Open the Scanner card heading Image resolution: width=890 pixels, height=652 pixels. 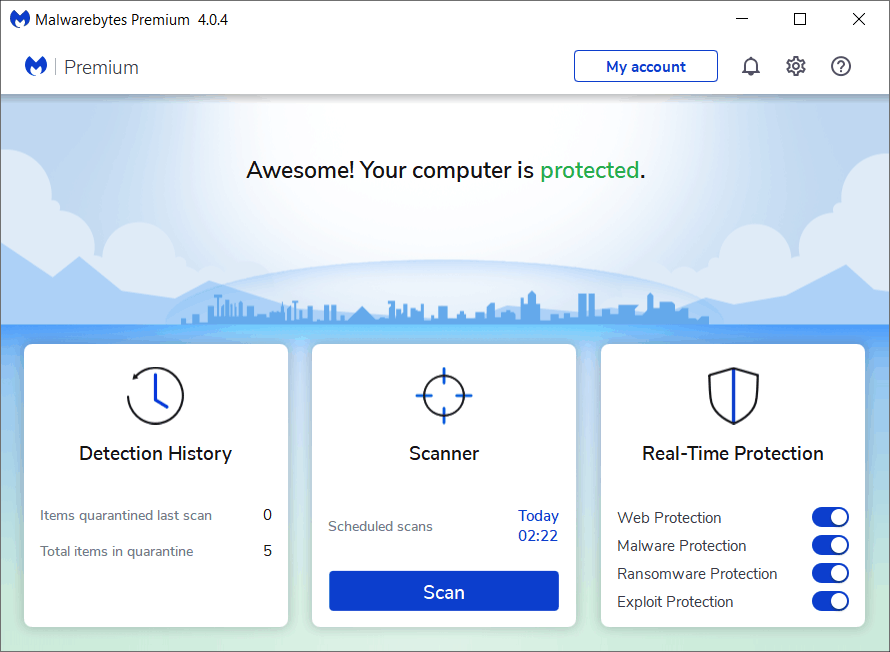coord(444,453)
